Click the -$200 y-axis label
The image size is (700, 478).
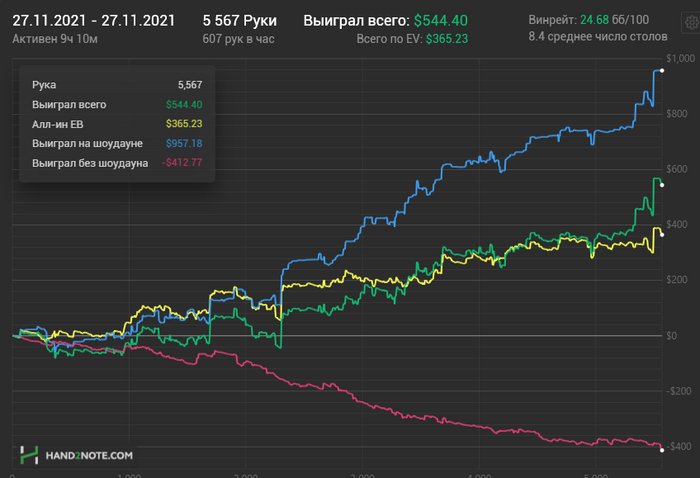tap(679, 391)
